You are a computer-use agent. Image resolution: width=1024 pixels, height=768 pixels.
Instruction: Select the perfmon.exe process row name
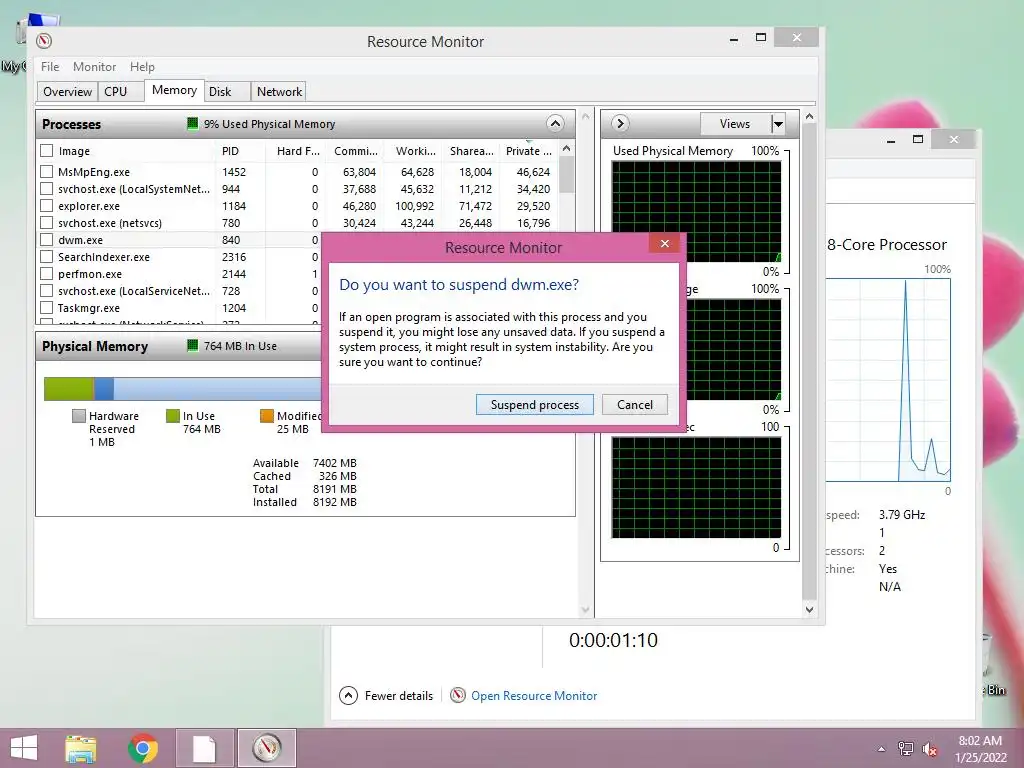pos(89,274)
